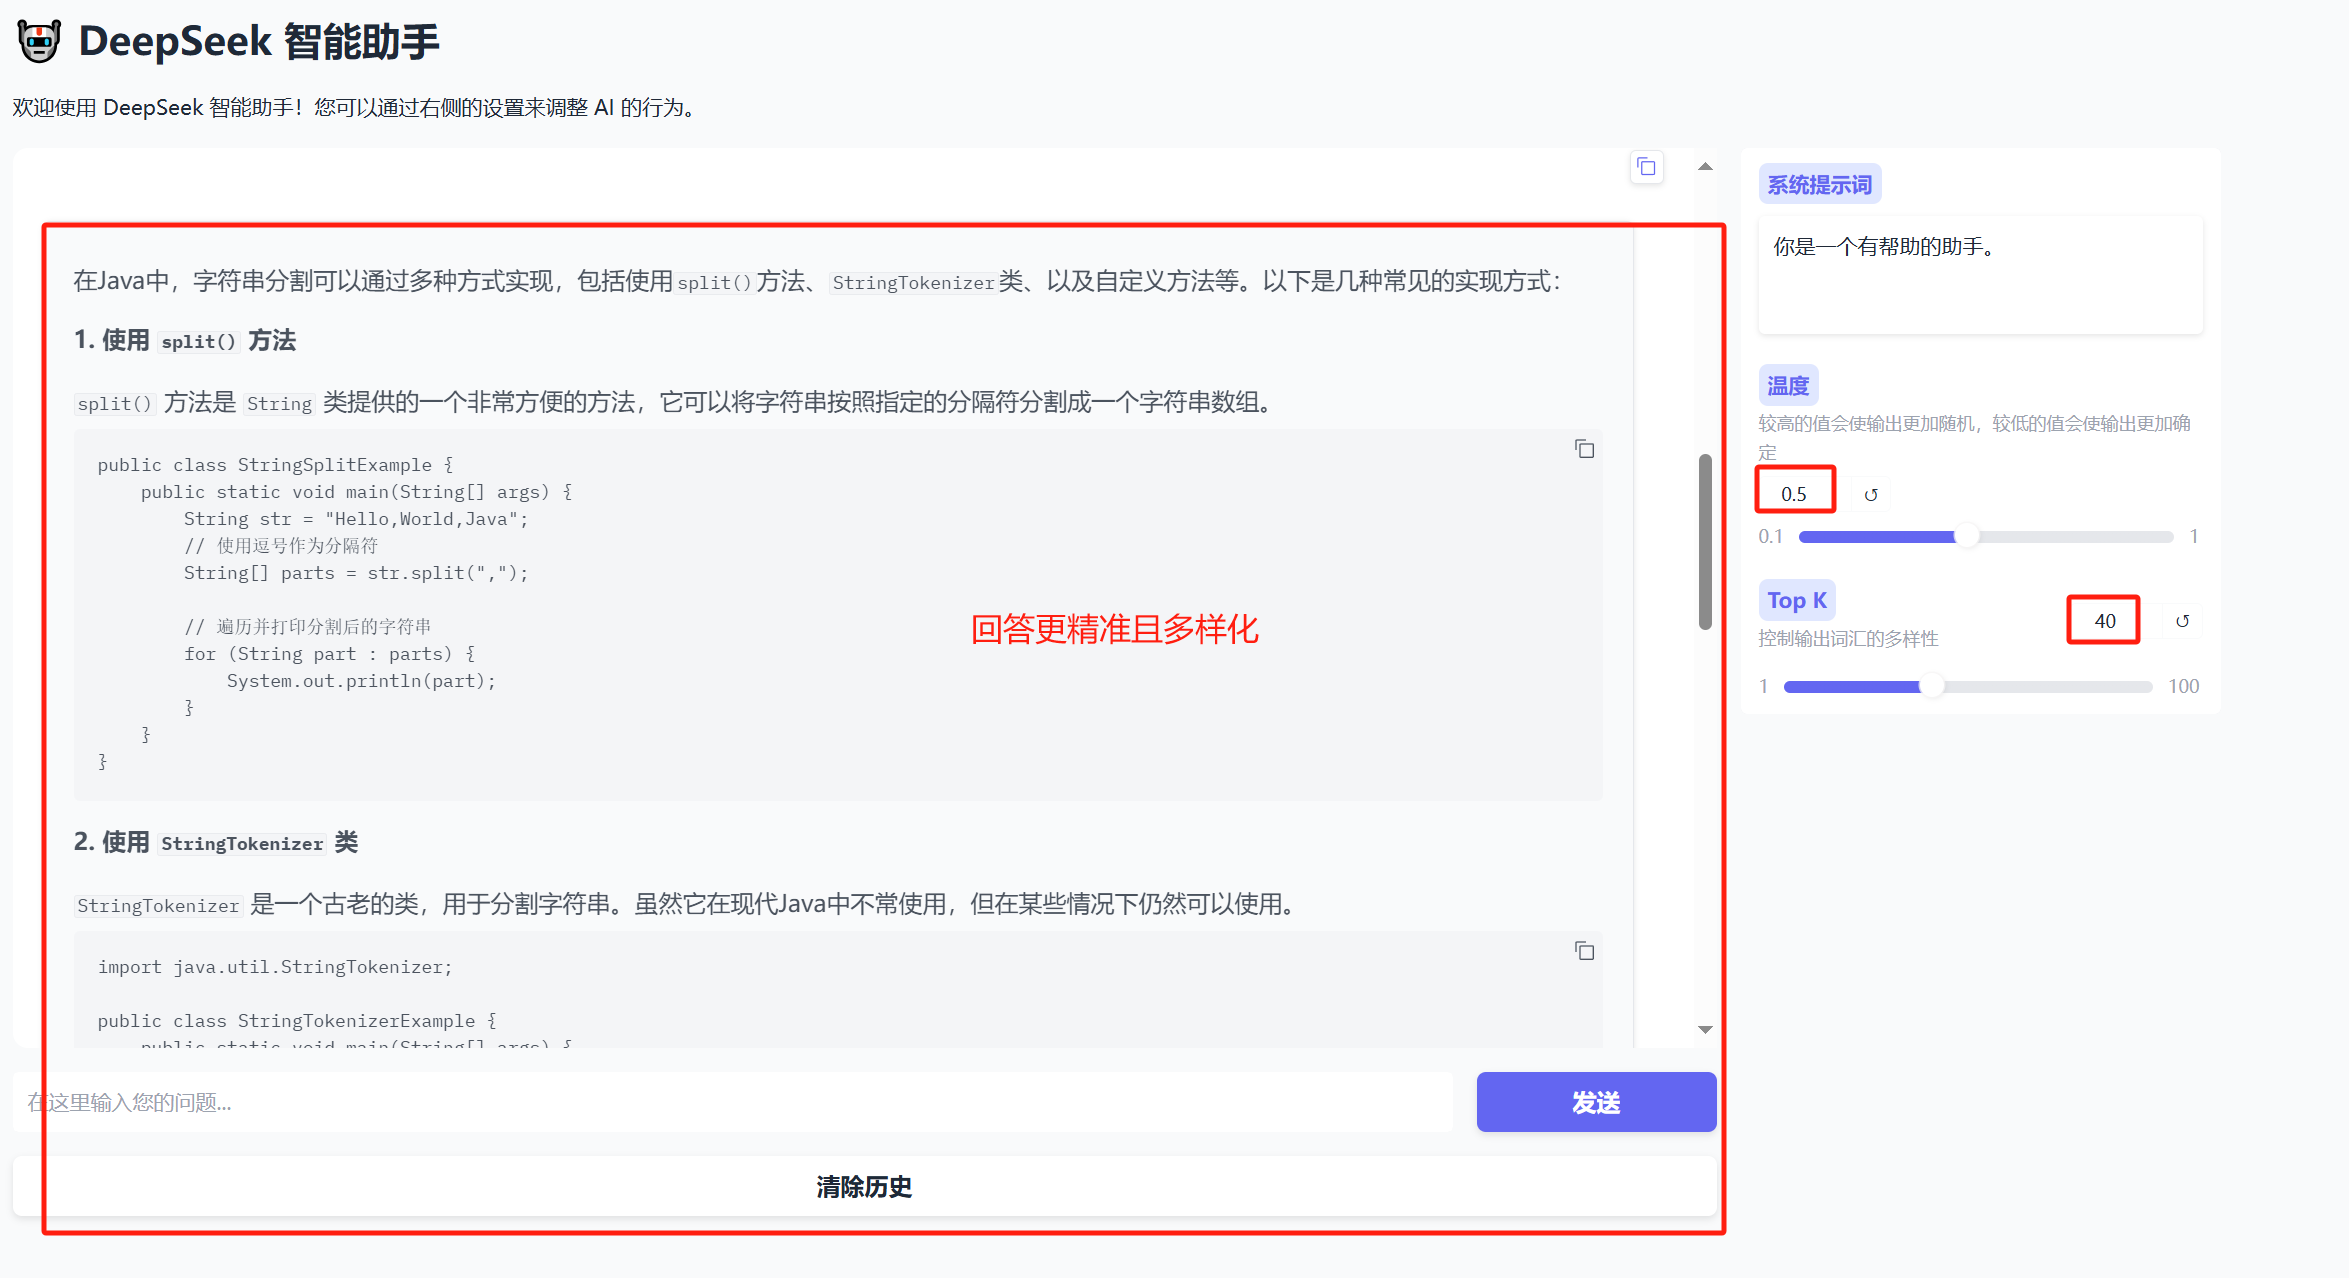Click the Top K slider handle
The image size is (2349, 1278).
coord(1932,686)
